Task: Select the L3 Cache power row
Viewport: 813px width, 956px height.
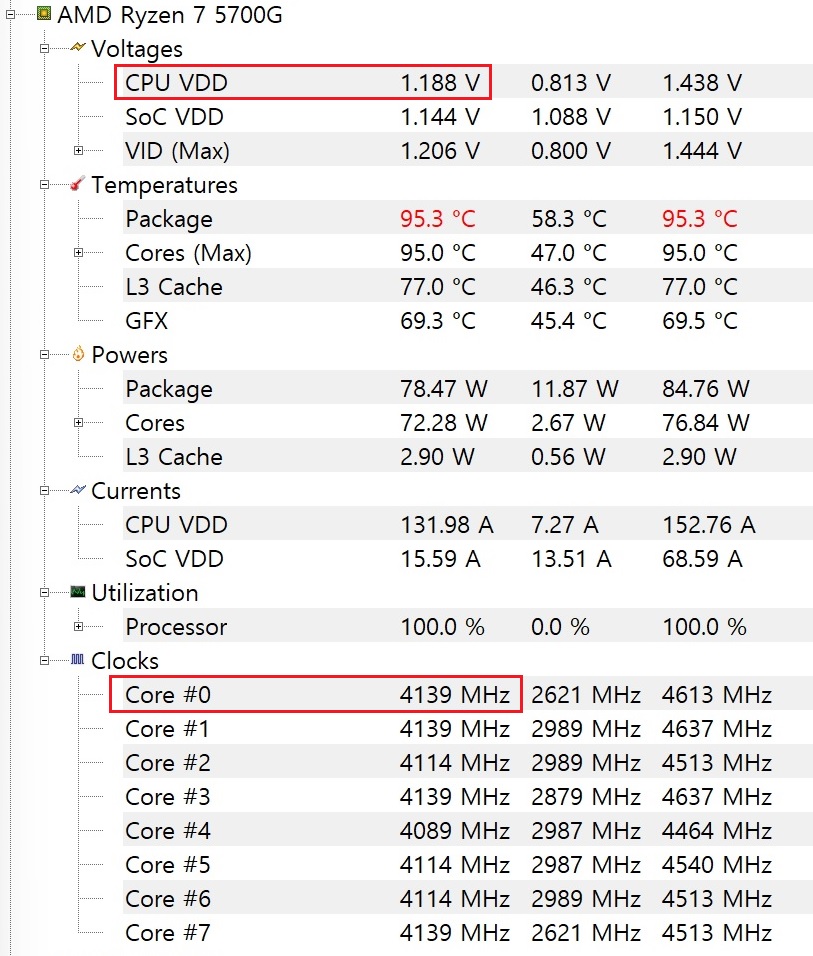Action: coord(467,456)
